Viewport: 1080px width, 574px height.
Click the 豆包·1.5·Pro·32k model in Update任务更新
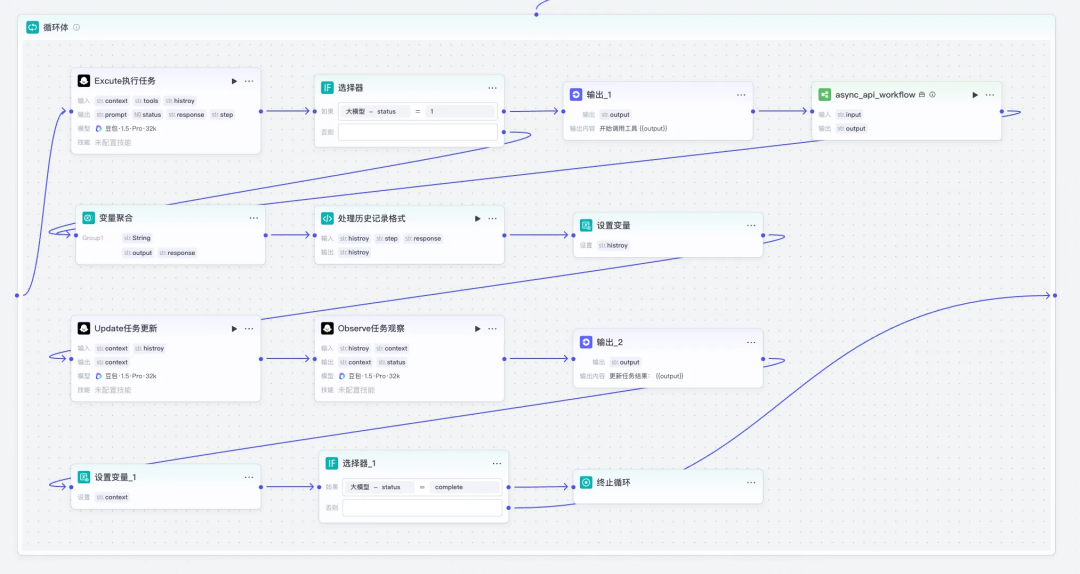coord(125,376)
